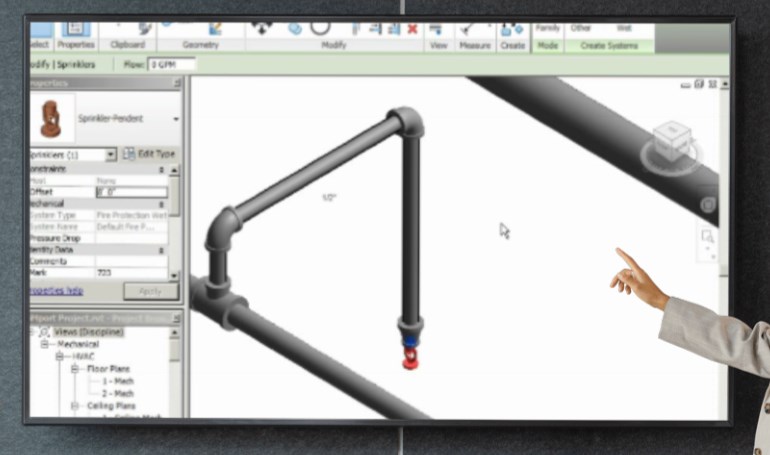770x455 pixels.
Task: Click the System Type Fire Protection Wet value
Action: pyautogui.click(x=132, y=215)
